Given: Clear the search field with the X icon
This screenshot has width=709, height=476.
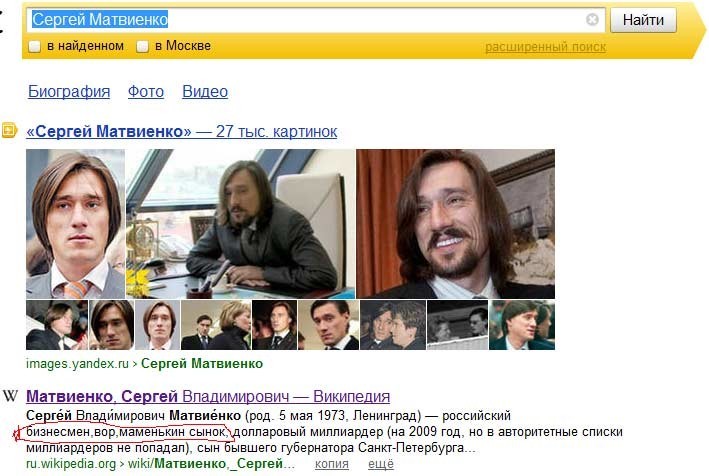Looking at the screenshot, I should (592, 20).
